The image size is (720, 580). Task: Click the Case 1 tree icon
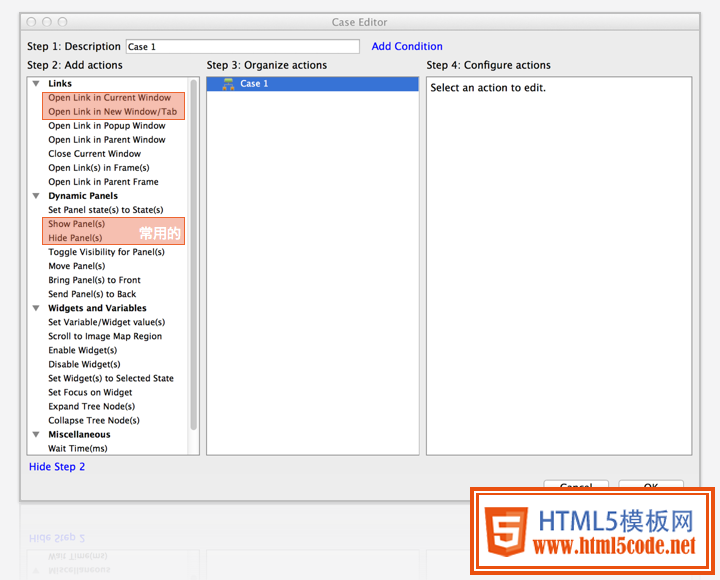click(x=228, y=84)
